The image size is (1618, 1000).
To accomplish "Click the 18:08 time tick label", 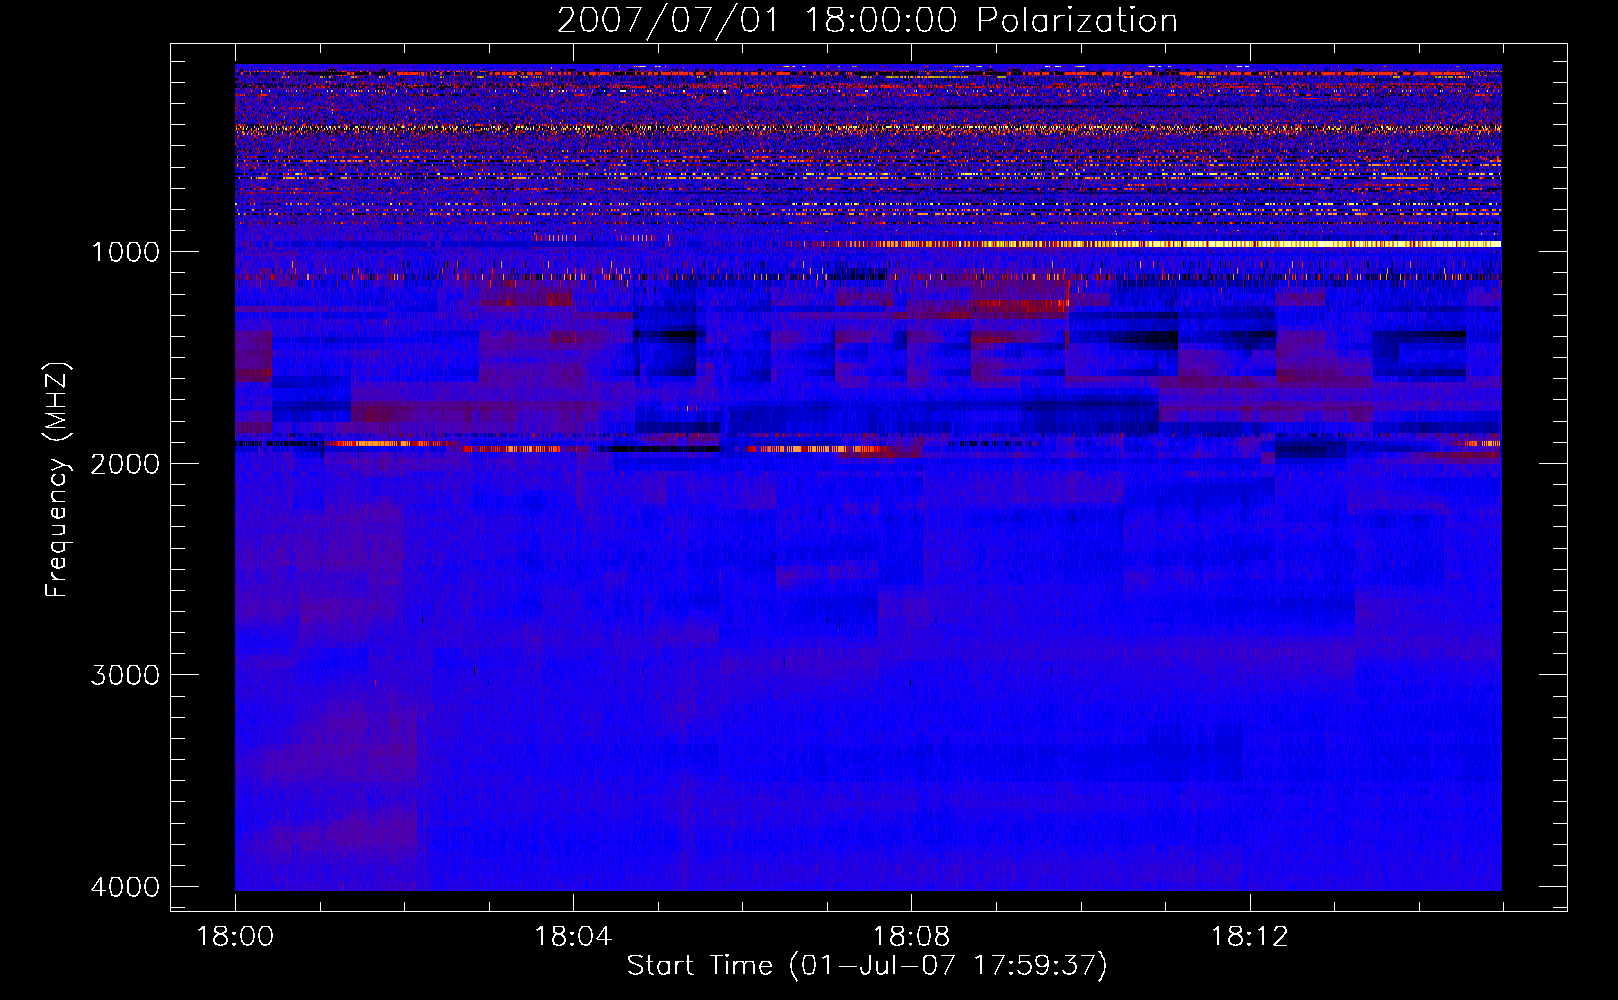I will (911, 937).
